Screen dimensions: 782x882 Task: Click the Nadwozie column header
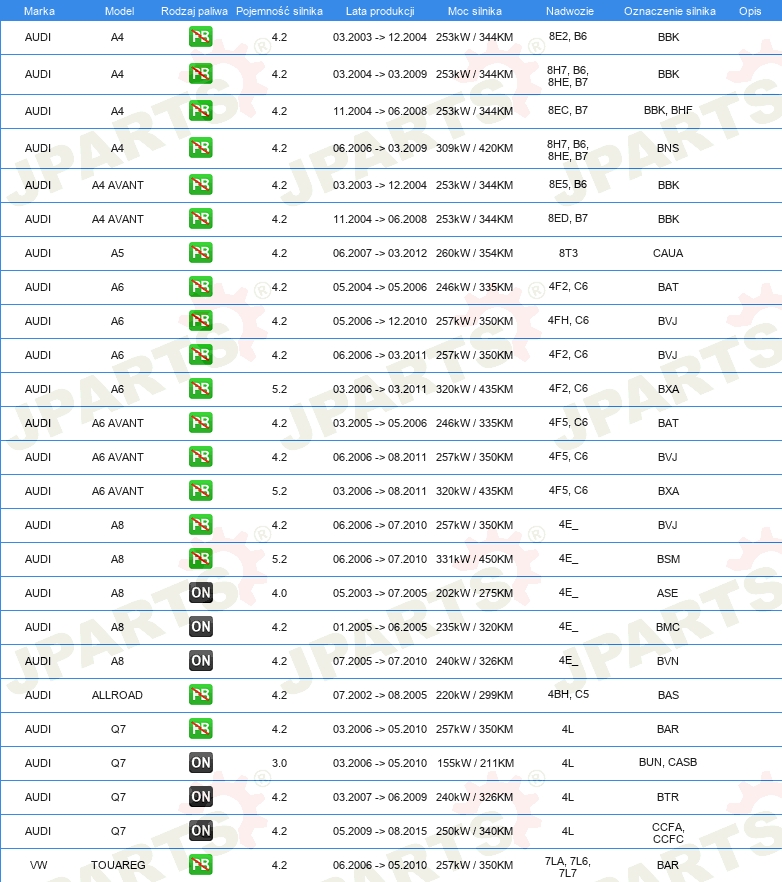click(x=569, y=11)
